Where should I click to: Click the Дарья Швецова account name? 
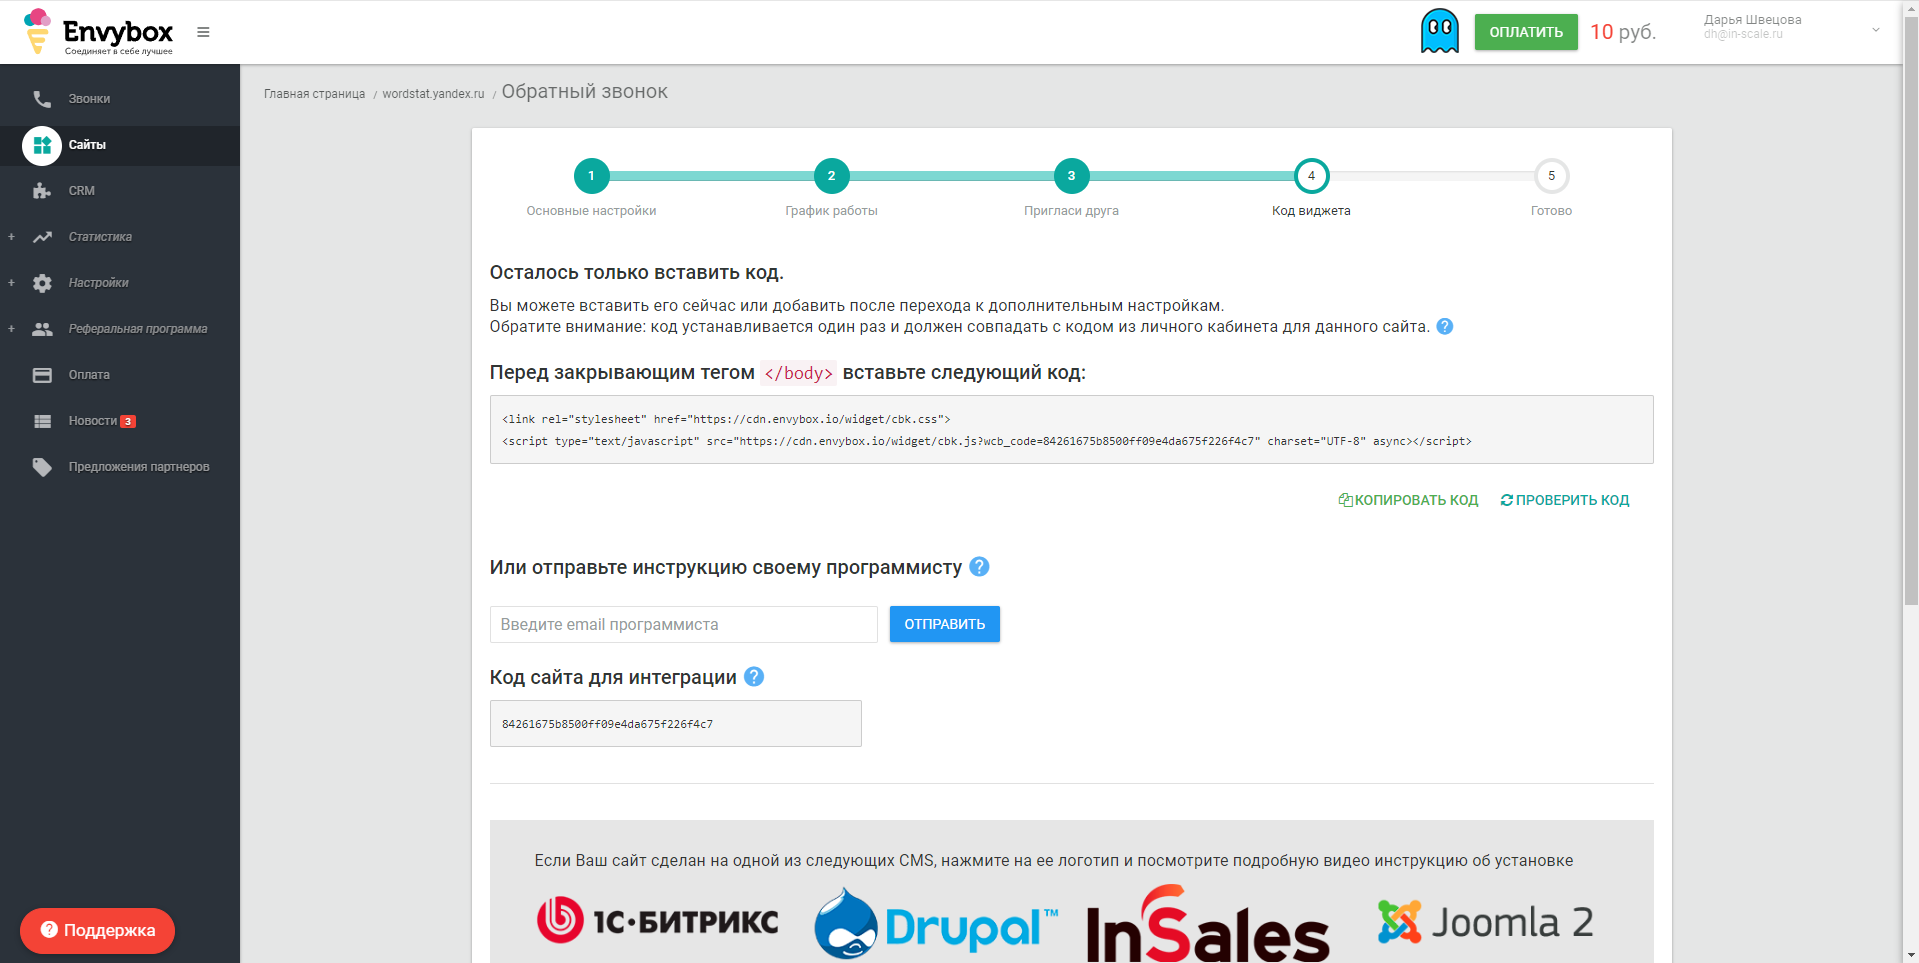click(1752, 20)
